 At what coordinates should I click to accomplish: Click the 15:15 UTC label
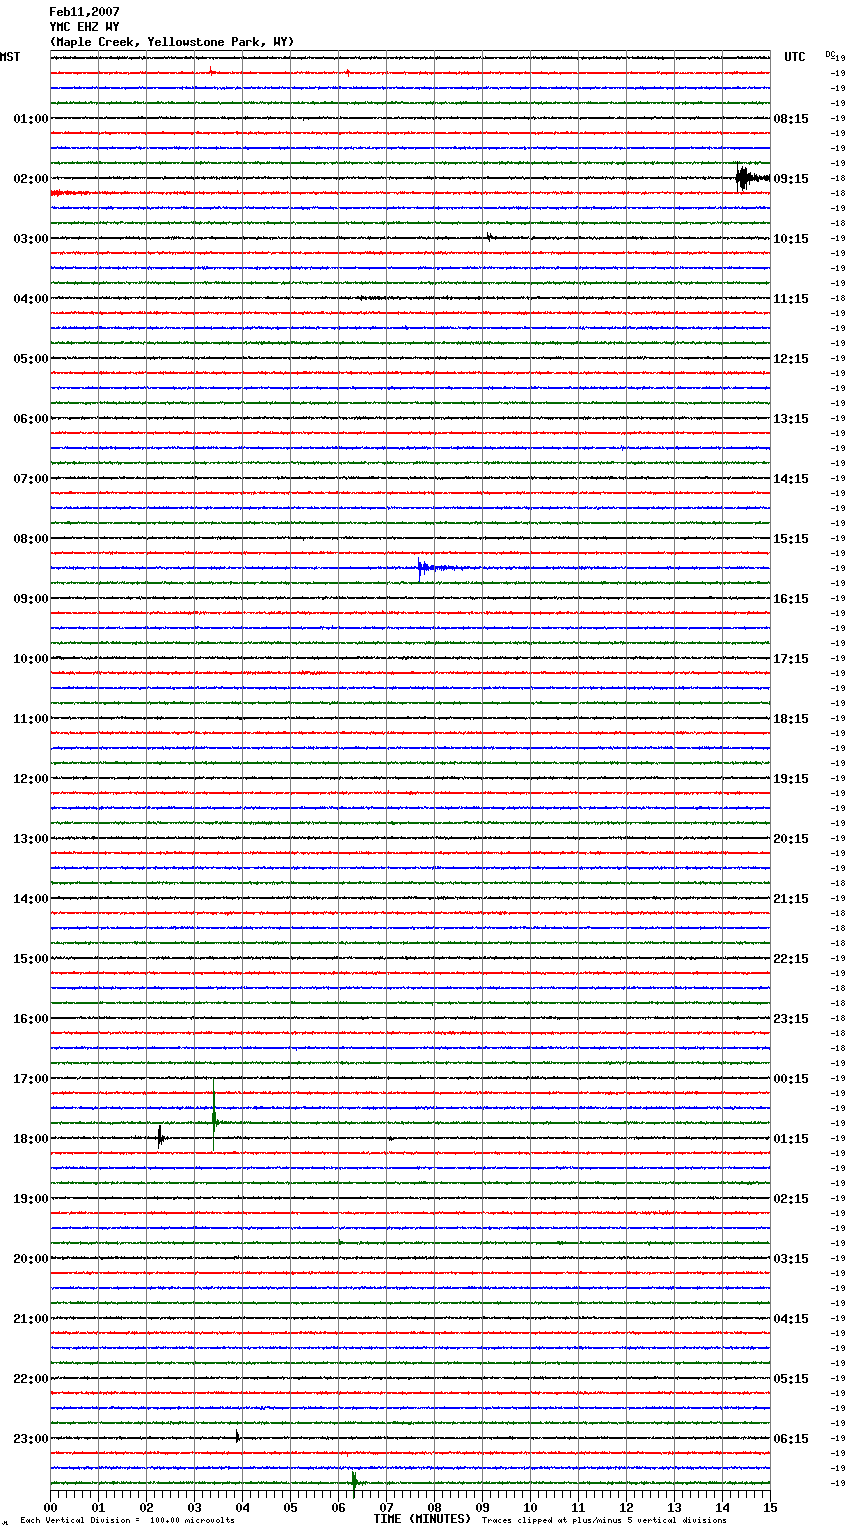[x=791, y=539]
